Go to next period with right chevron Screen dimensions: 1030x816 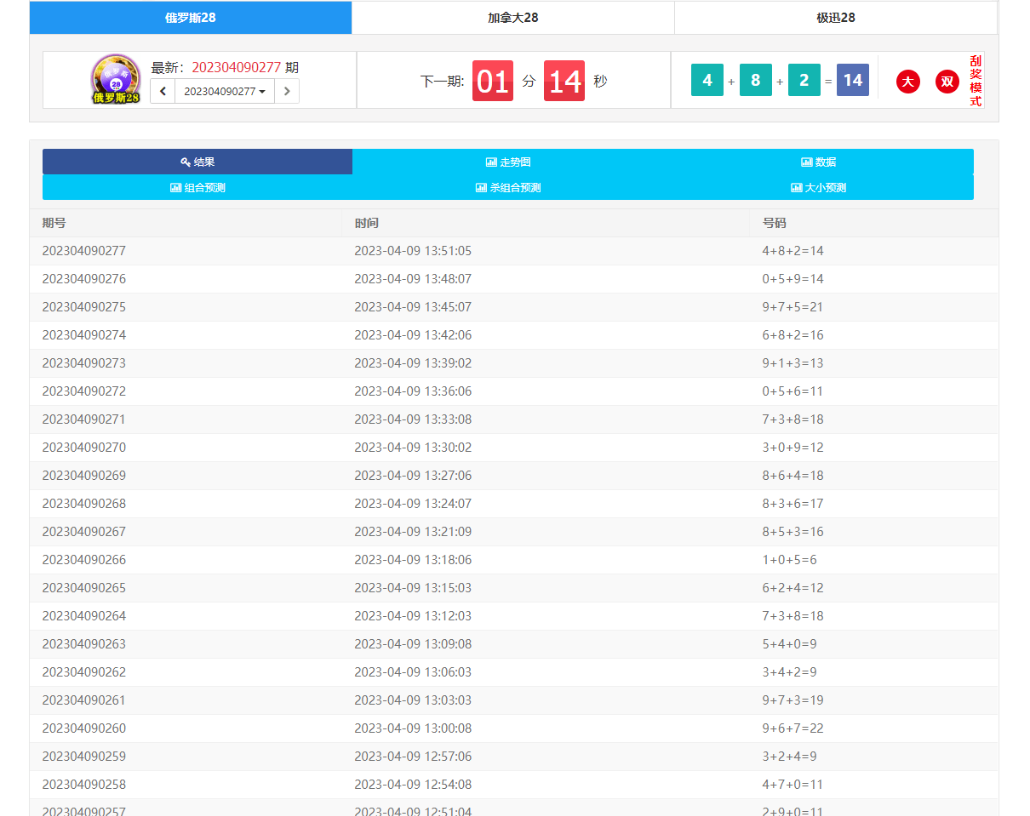click(x=287, y=91)
